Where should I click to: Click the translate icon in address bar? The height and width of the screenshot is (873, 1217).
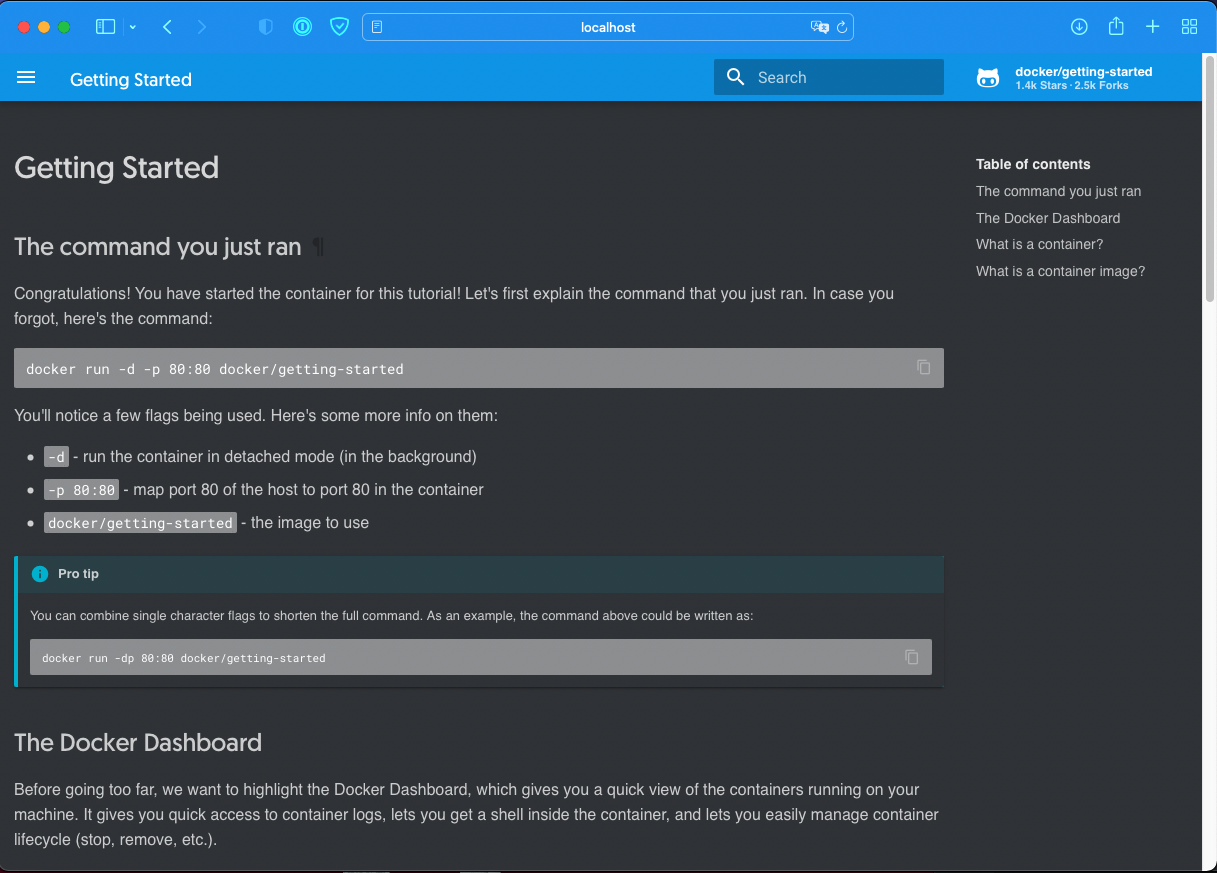(819, 27)
